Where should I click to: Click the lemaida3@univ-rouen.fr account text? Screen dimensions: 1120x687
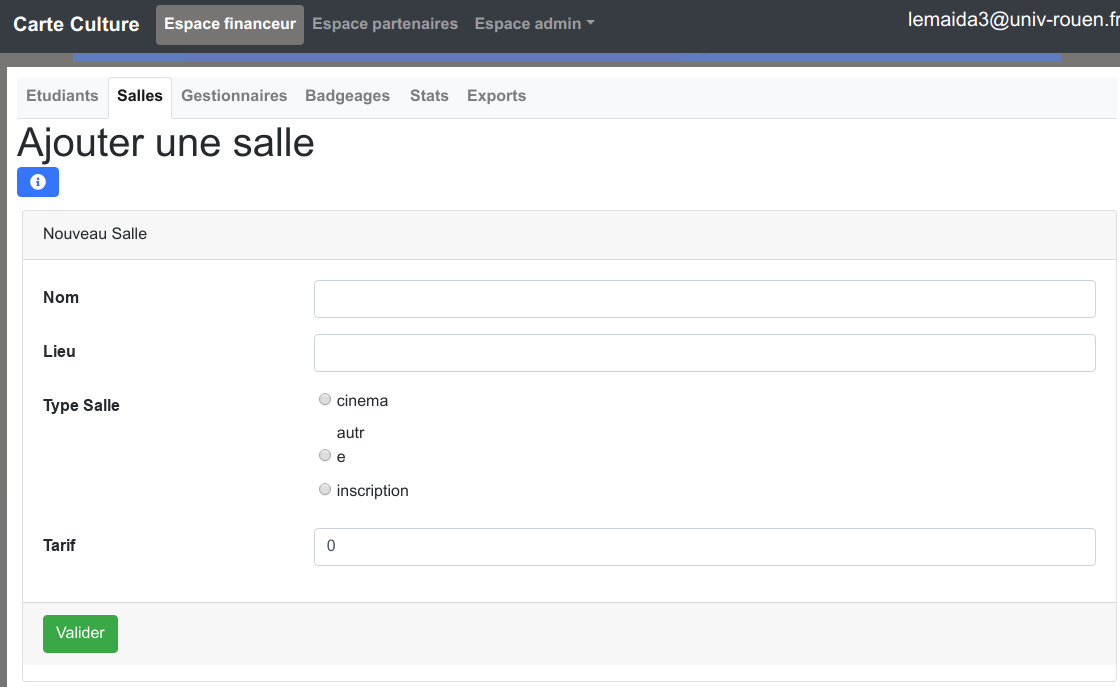pyautogui.click(x=1012, y=20)
